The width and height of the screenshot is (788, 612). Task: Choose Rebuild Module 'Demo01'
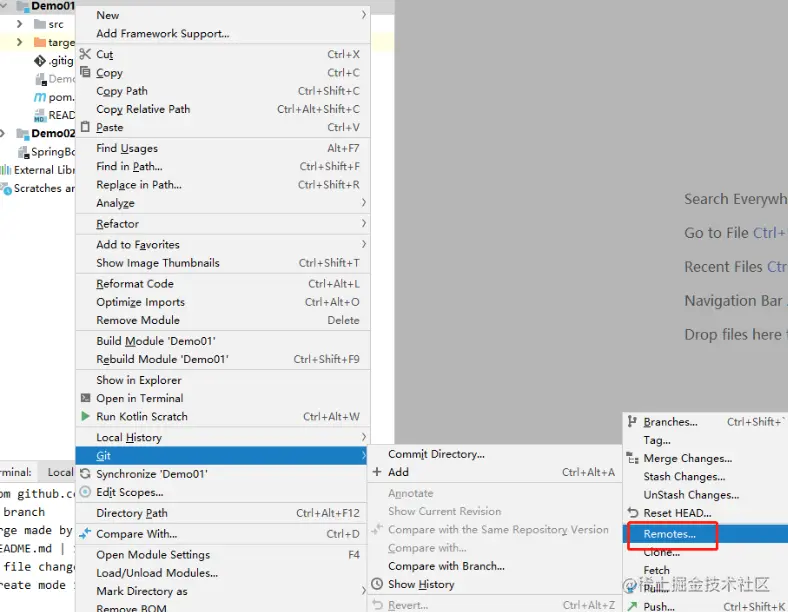point(223,359)
